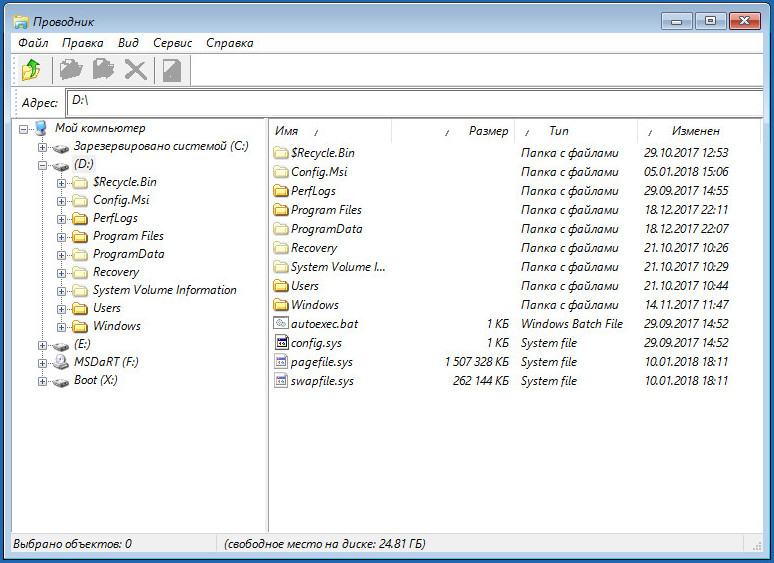The height and width of the screenshot is (563, 774).
Task: Click the 05.01.2018 15:06 date cell
Action: point(686,172)
